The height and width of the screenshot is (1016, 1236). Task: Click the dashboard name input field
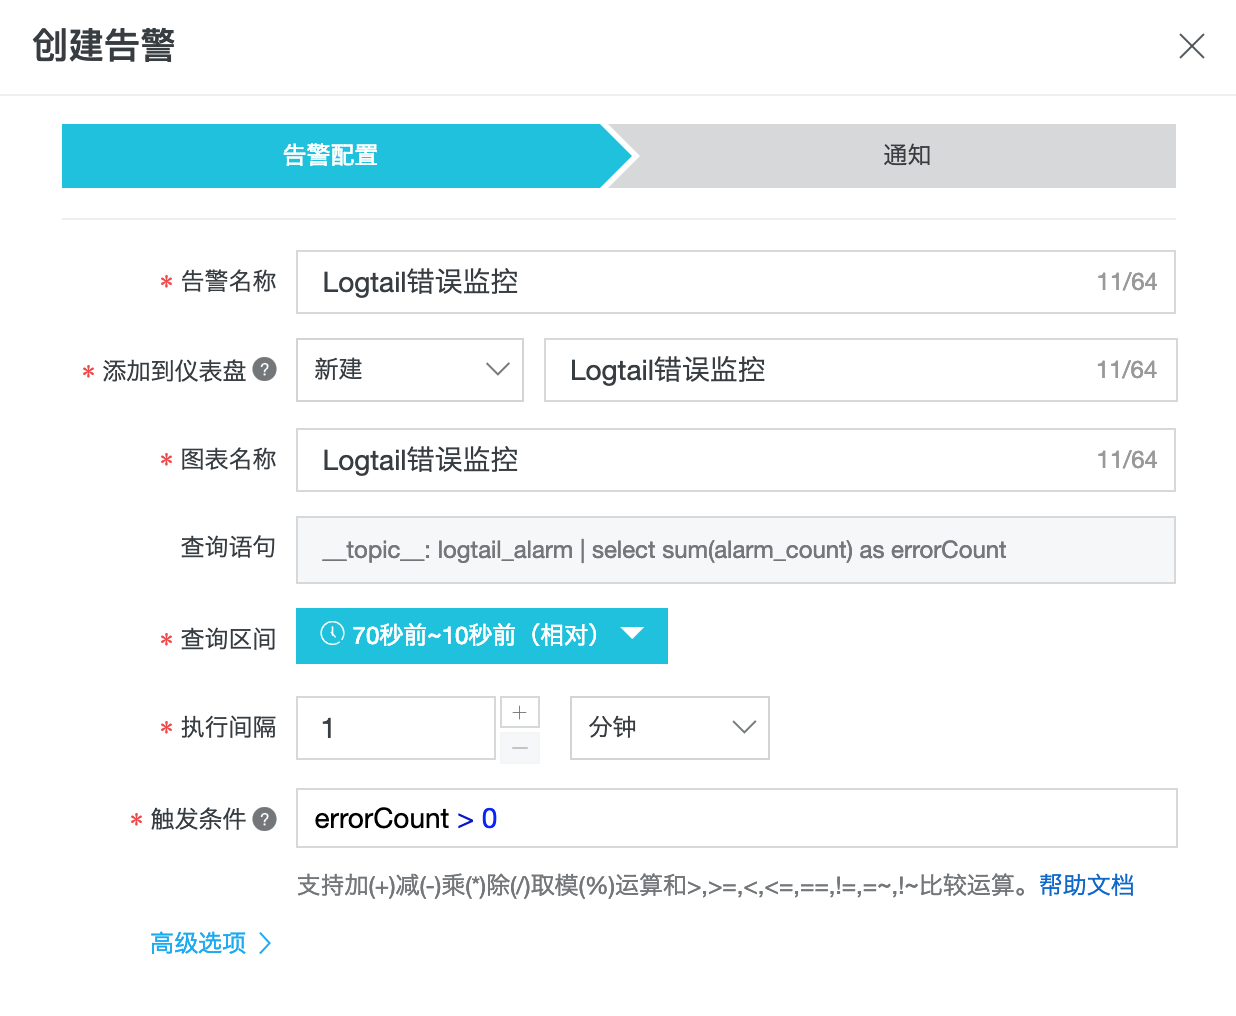860,370
